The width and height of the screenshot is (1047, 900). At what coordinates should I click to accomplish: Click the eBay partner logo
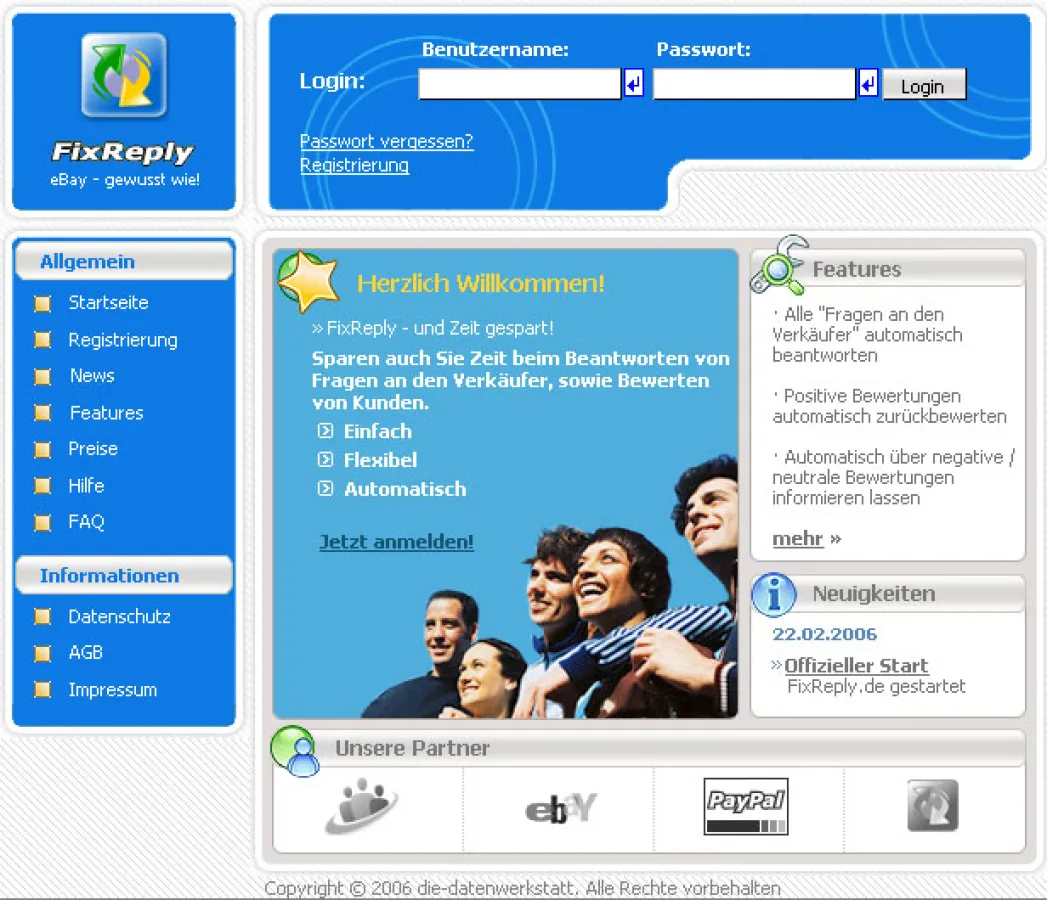point(559,805)
